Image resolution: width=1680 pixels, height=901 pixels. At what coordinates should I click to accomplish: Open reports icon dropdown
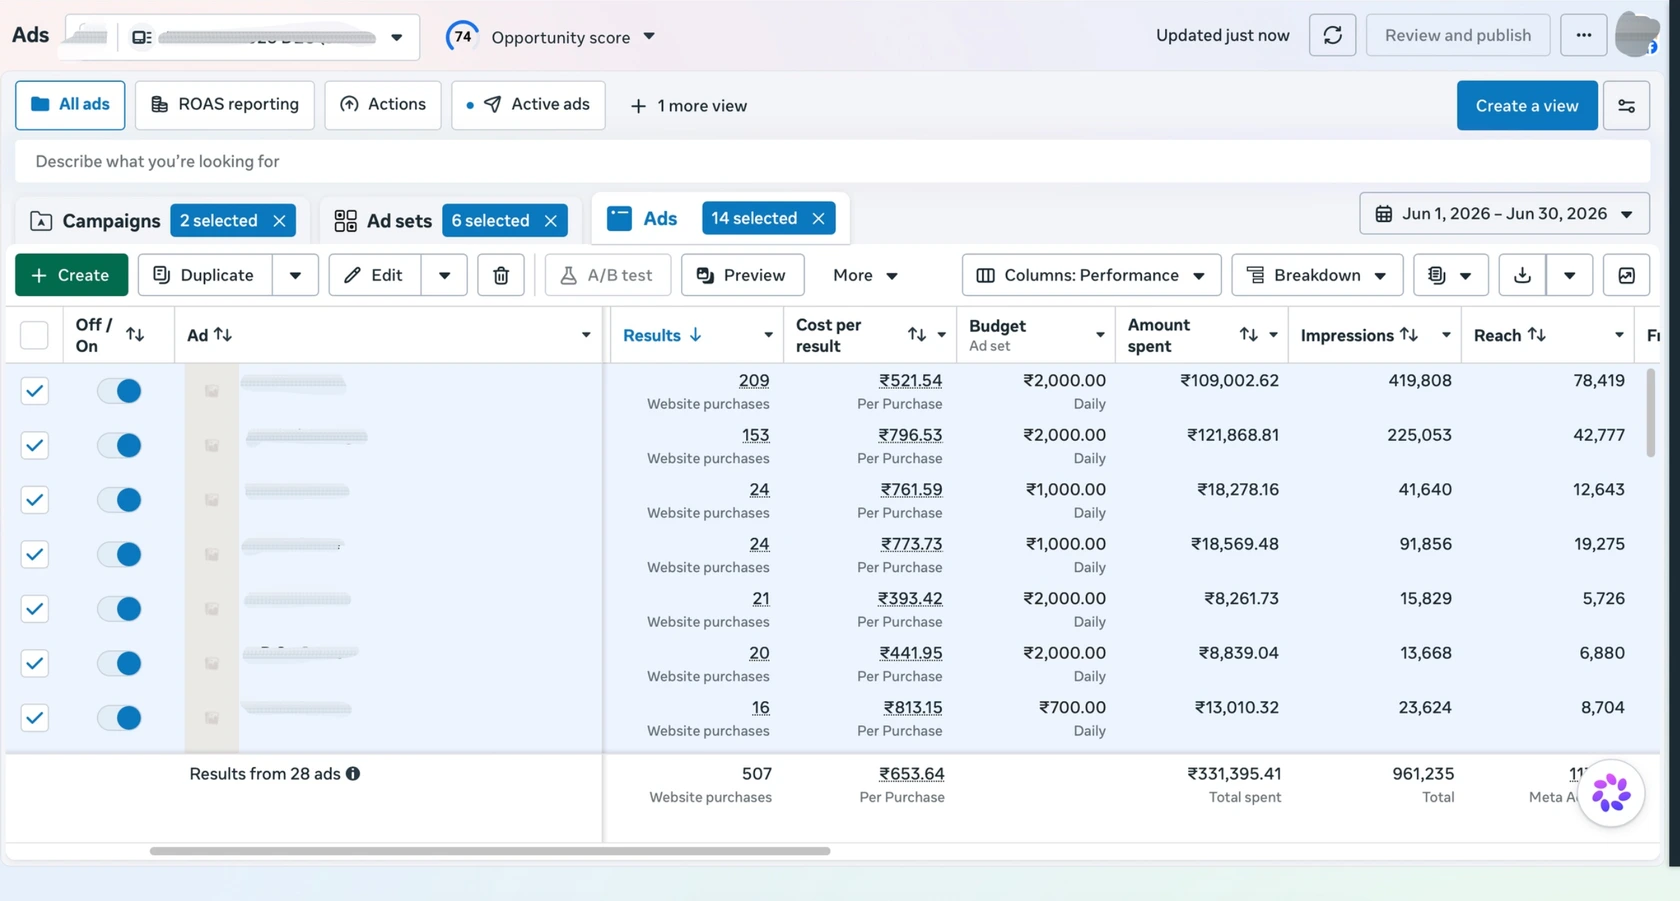click(x=1450, y=275)
